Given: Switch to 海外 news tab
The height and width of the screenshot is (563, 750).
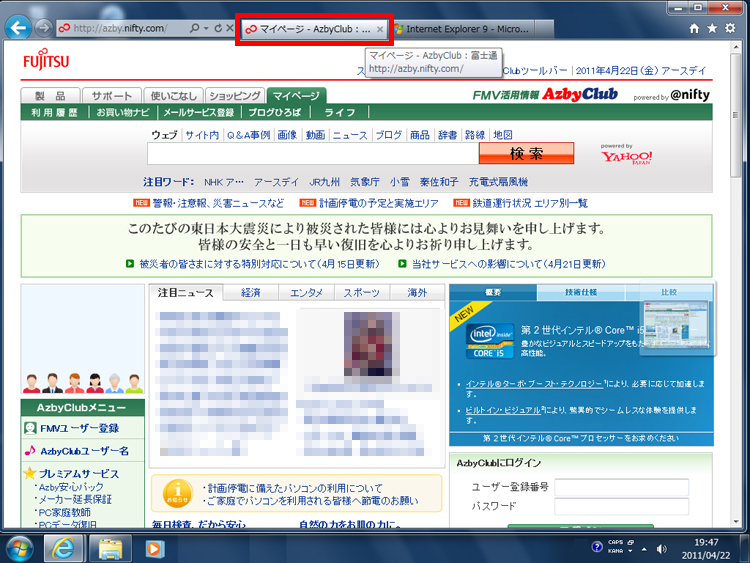Looking at the screenshot, I should pos(417,293).
